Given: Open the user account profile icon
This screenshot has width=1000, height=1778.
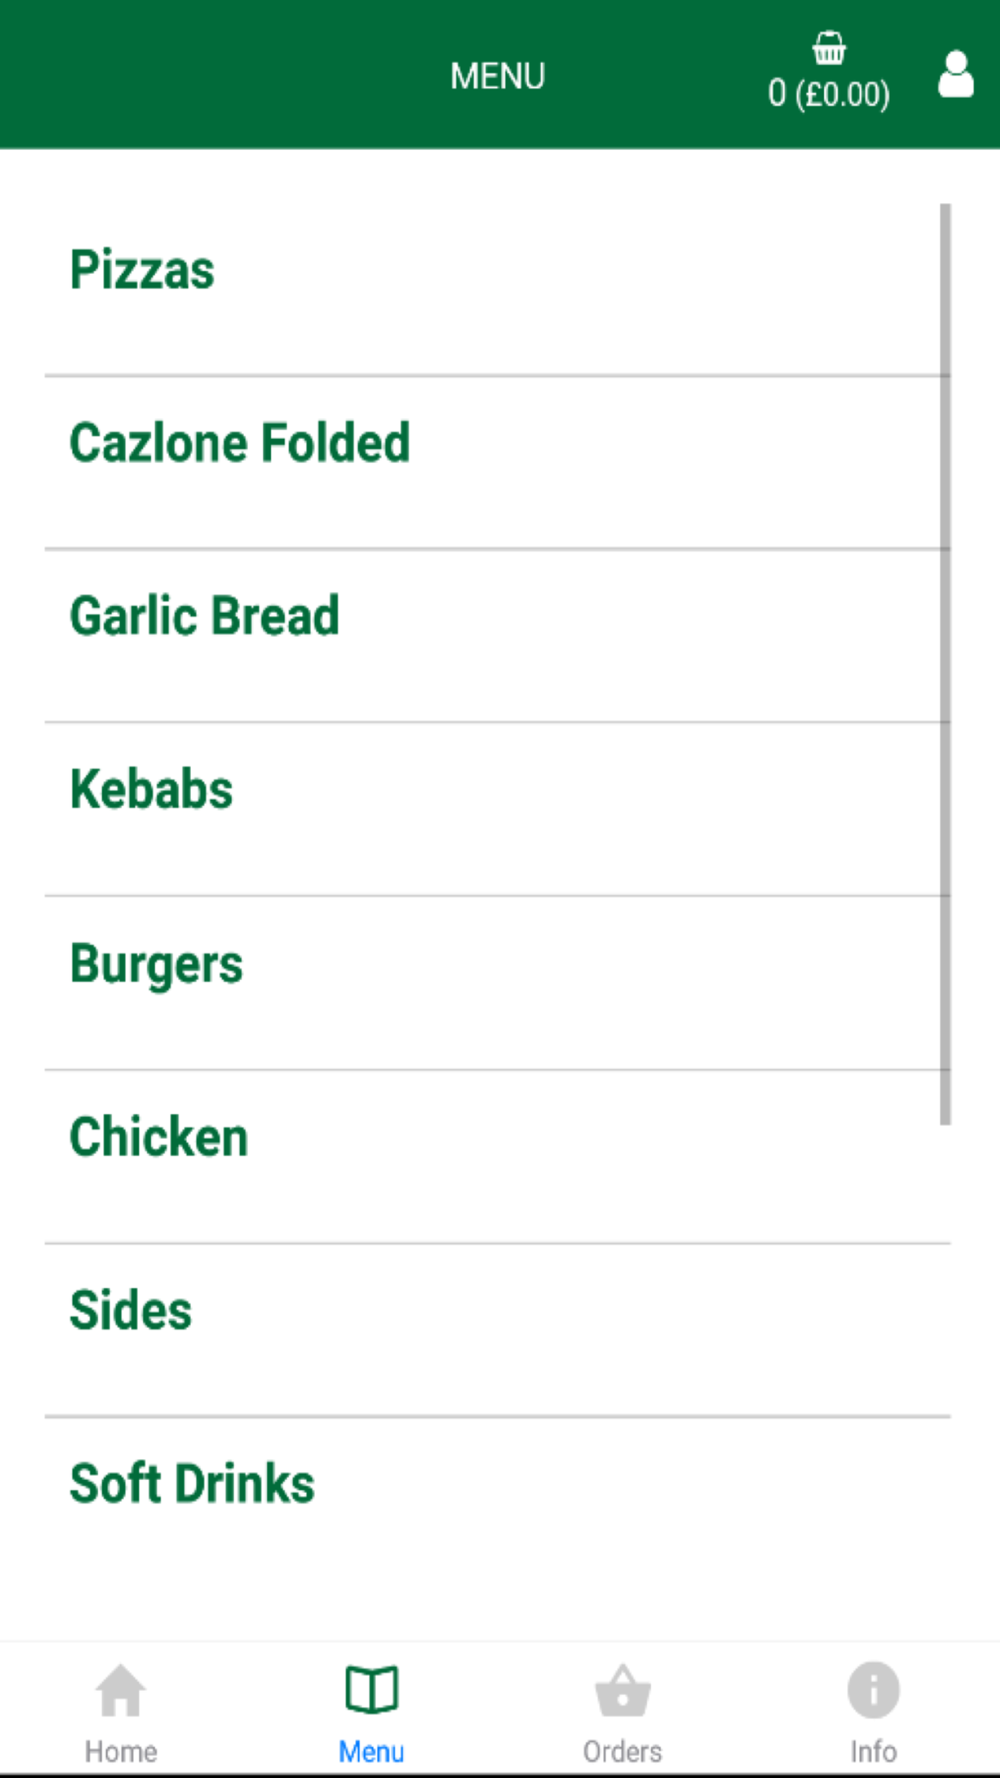Looking at the screenshot, I should click(x=956, y=74).
